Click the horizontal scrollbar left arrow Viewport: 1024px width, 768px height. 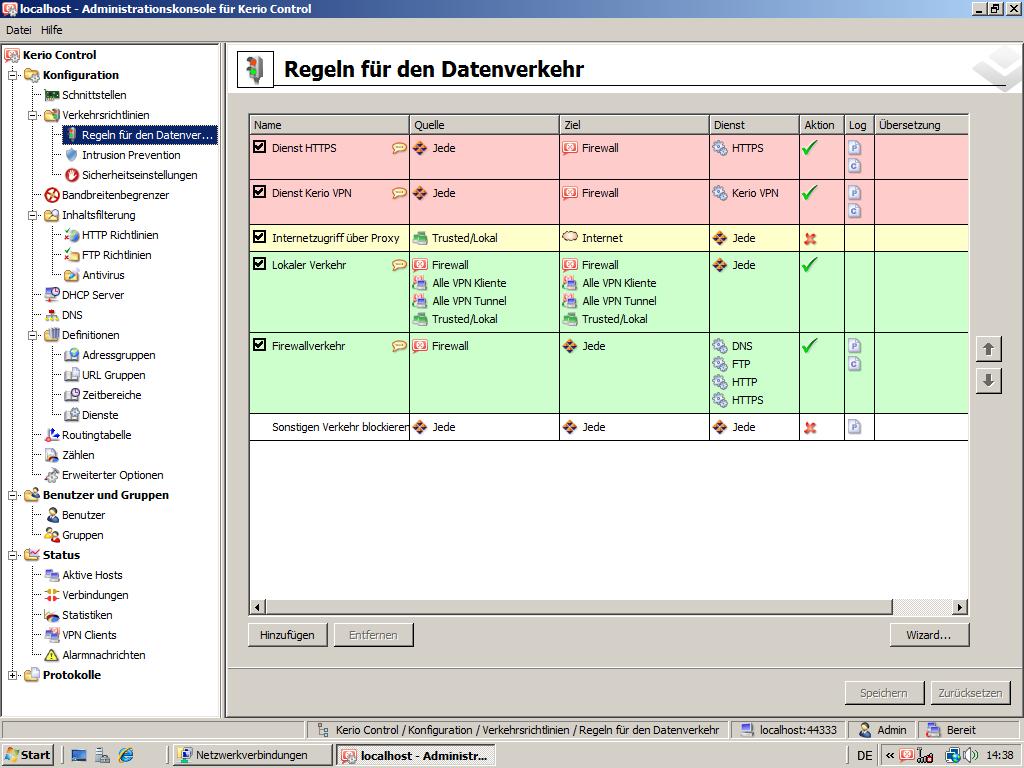[257, 607]
